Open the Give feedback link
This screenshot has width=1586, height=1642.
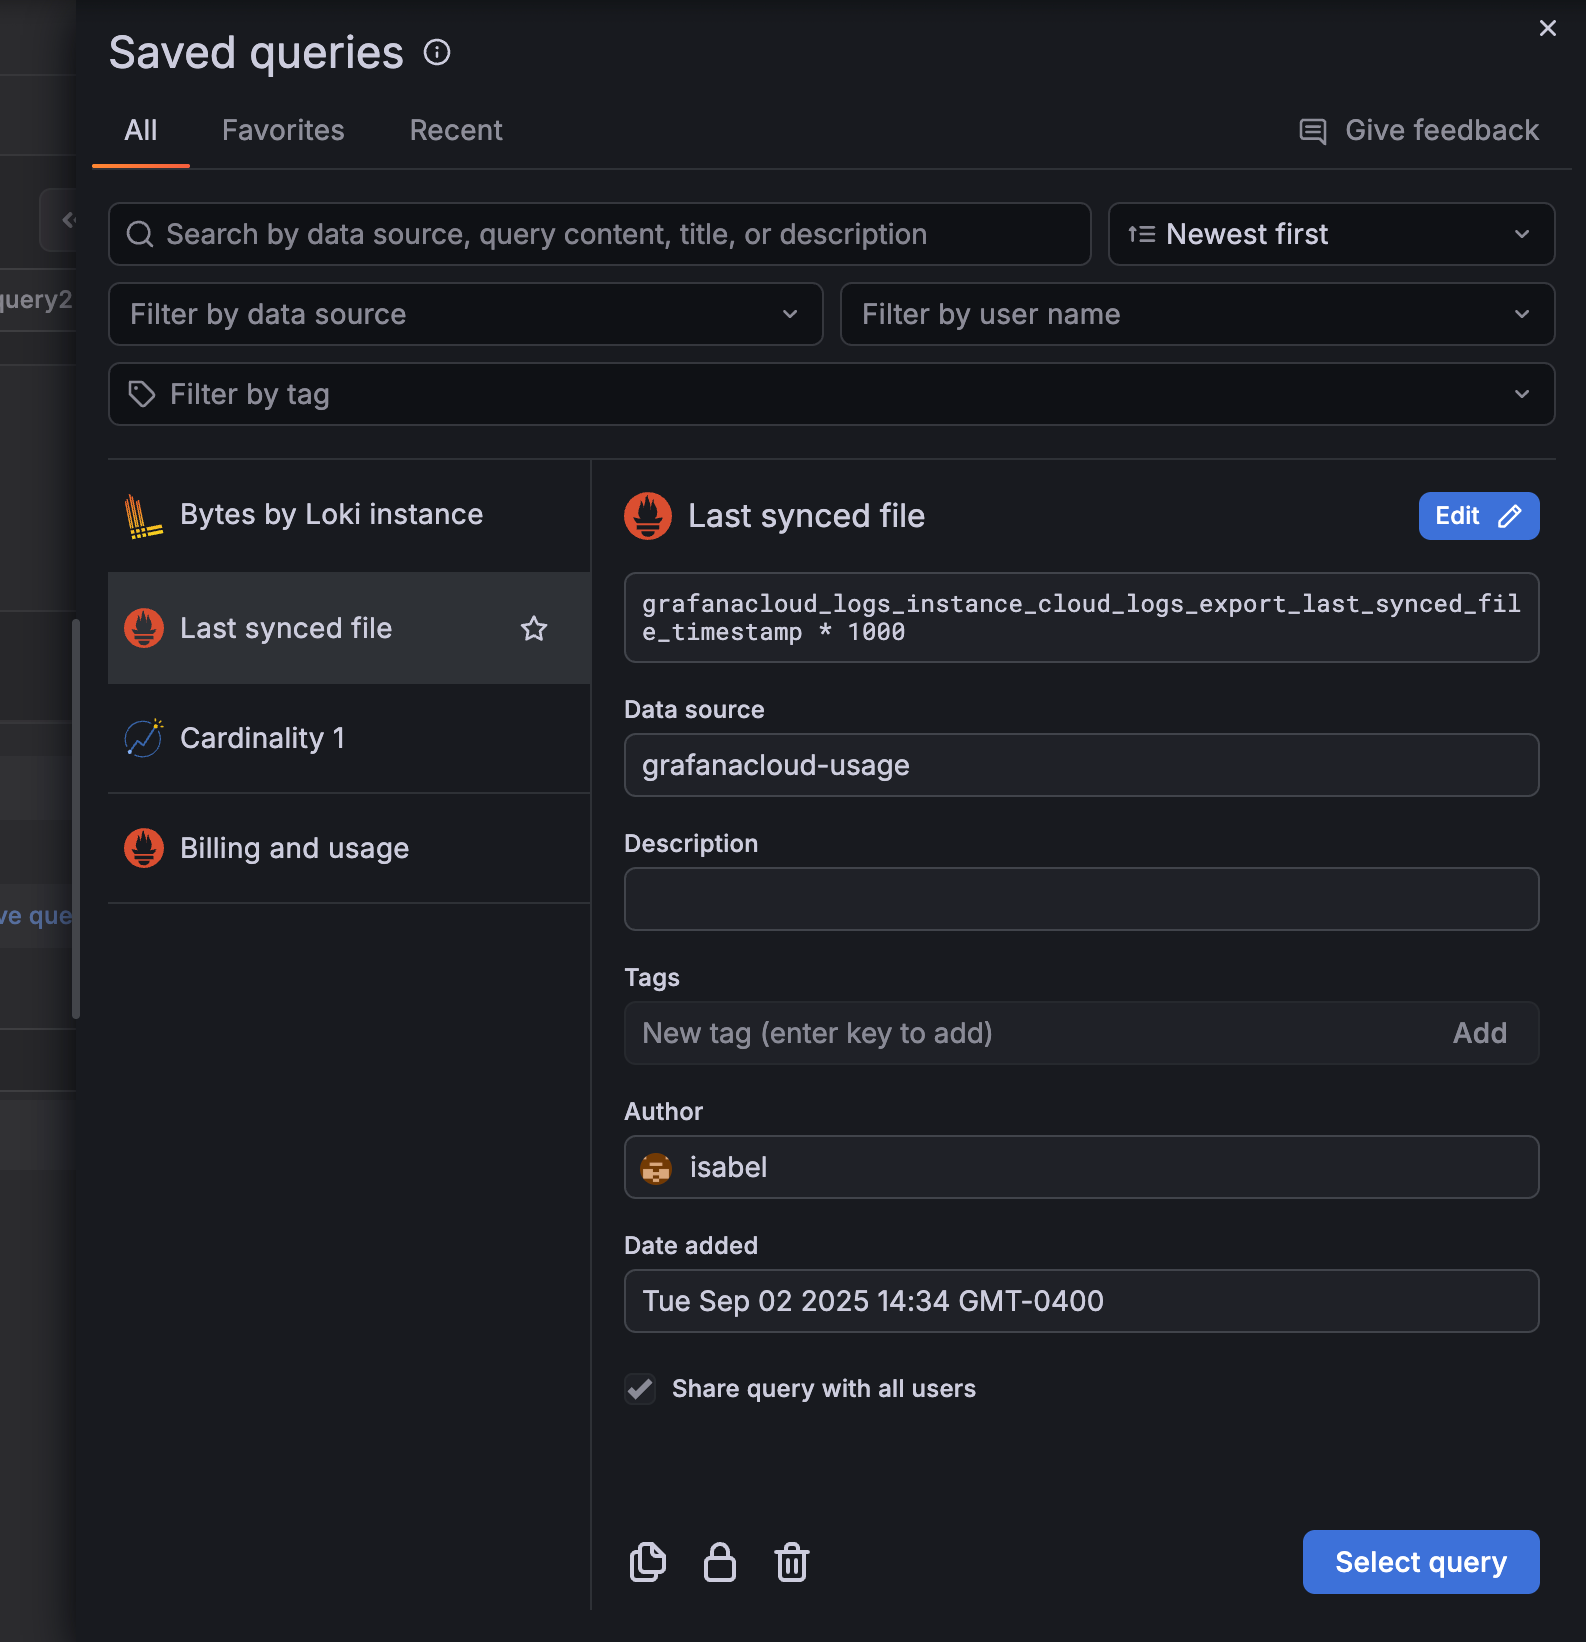(x=1418, y=130)
